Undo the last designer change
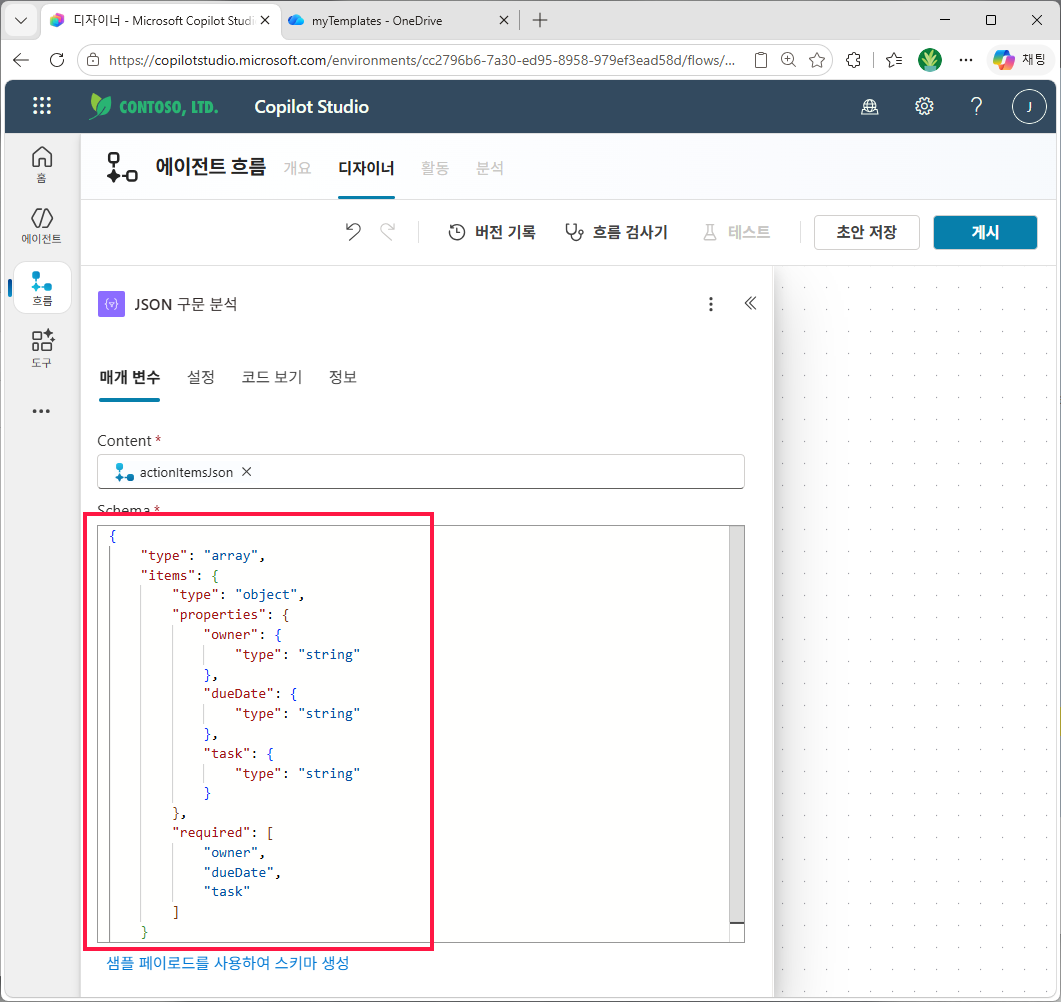Image resolution: width=1061 pixels, height=1002 pixels. click(353, 232)
